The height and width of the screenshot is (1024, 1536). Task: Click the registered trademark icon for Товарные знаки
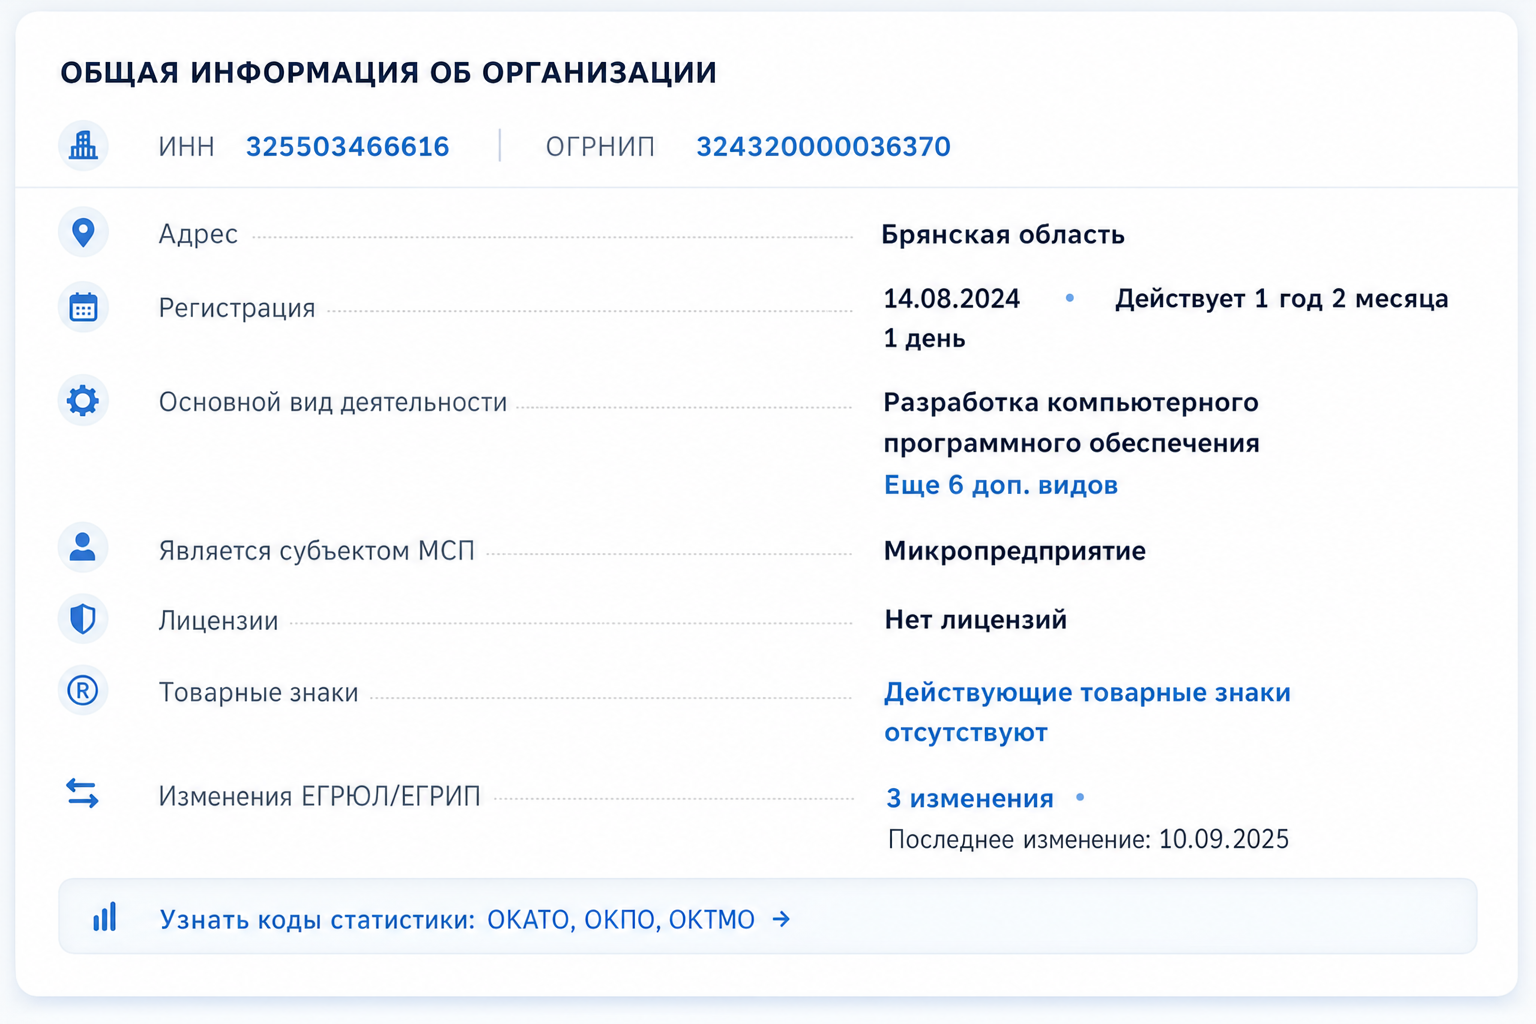[83, 690]
